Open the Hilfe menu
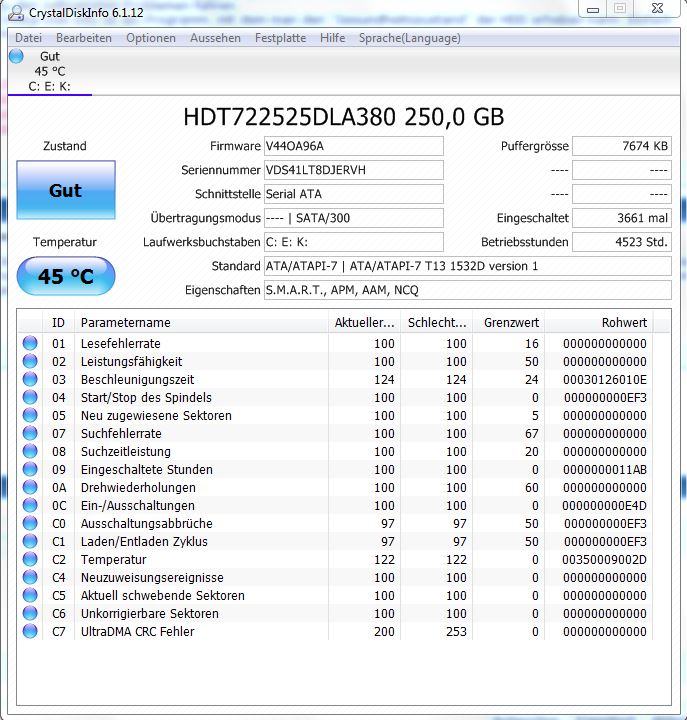Screen dimensions: 687x720 click(x=332, y=38)
